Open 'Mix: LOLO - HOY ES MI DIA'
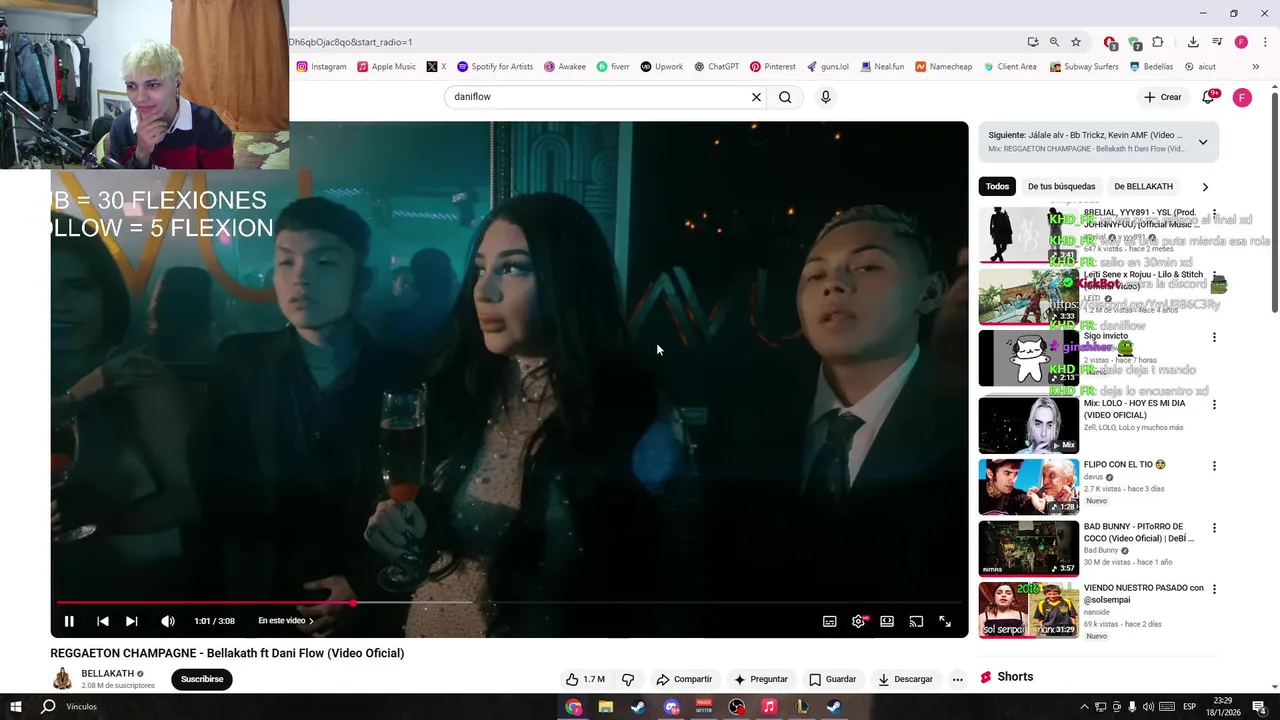The width and height of the screenshot is (1280, 720). click(1134, 409)
